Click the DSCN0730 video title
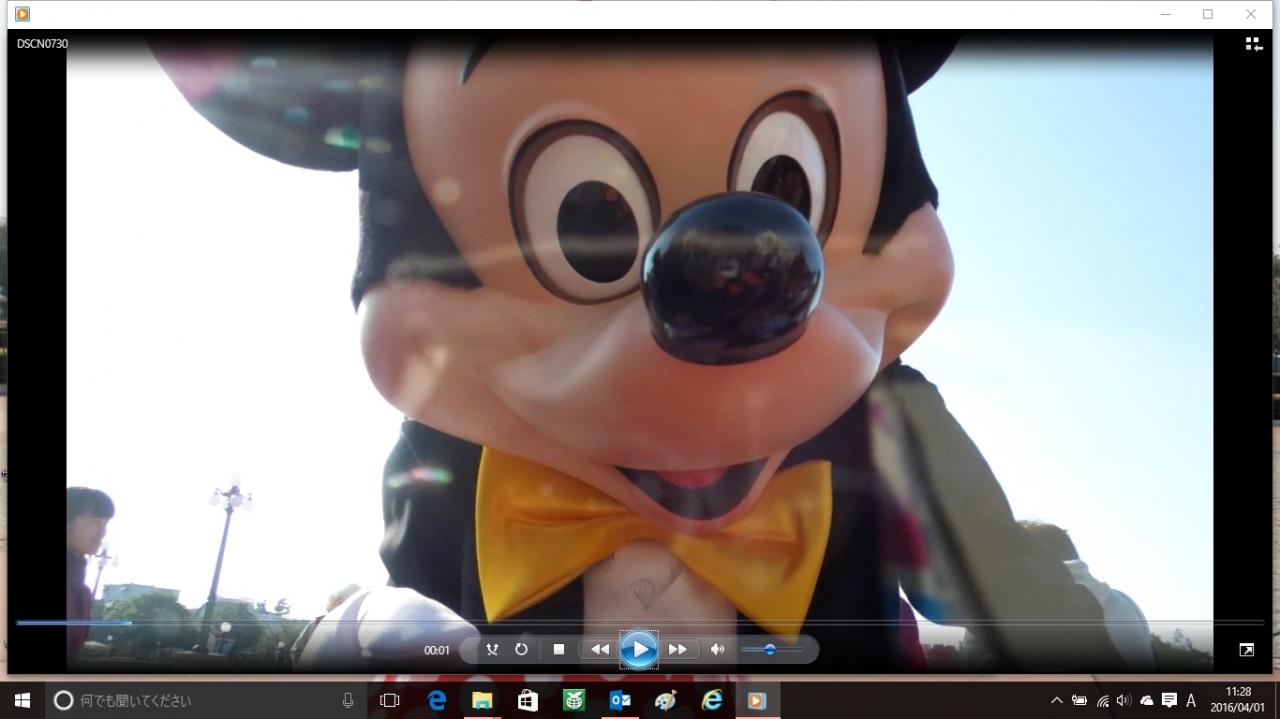1280x719 pixels. pyautogui.click(x=42, y=44)
